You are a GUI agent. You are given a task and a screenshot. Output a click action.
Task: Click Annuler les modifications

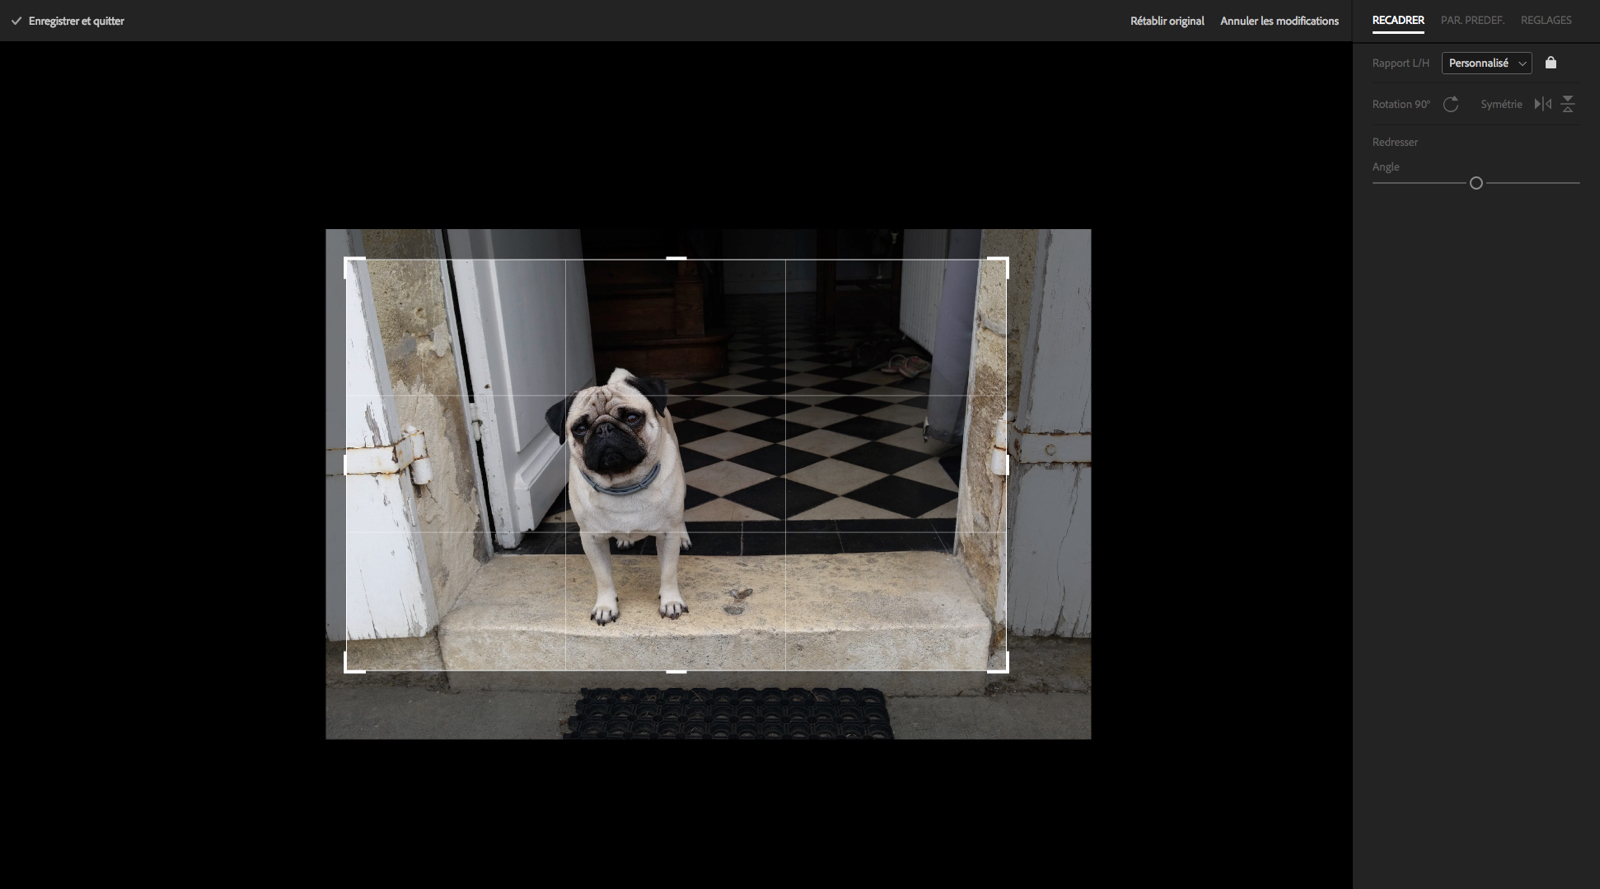pyautogui.click(x=1279, y=21)
